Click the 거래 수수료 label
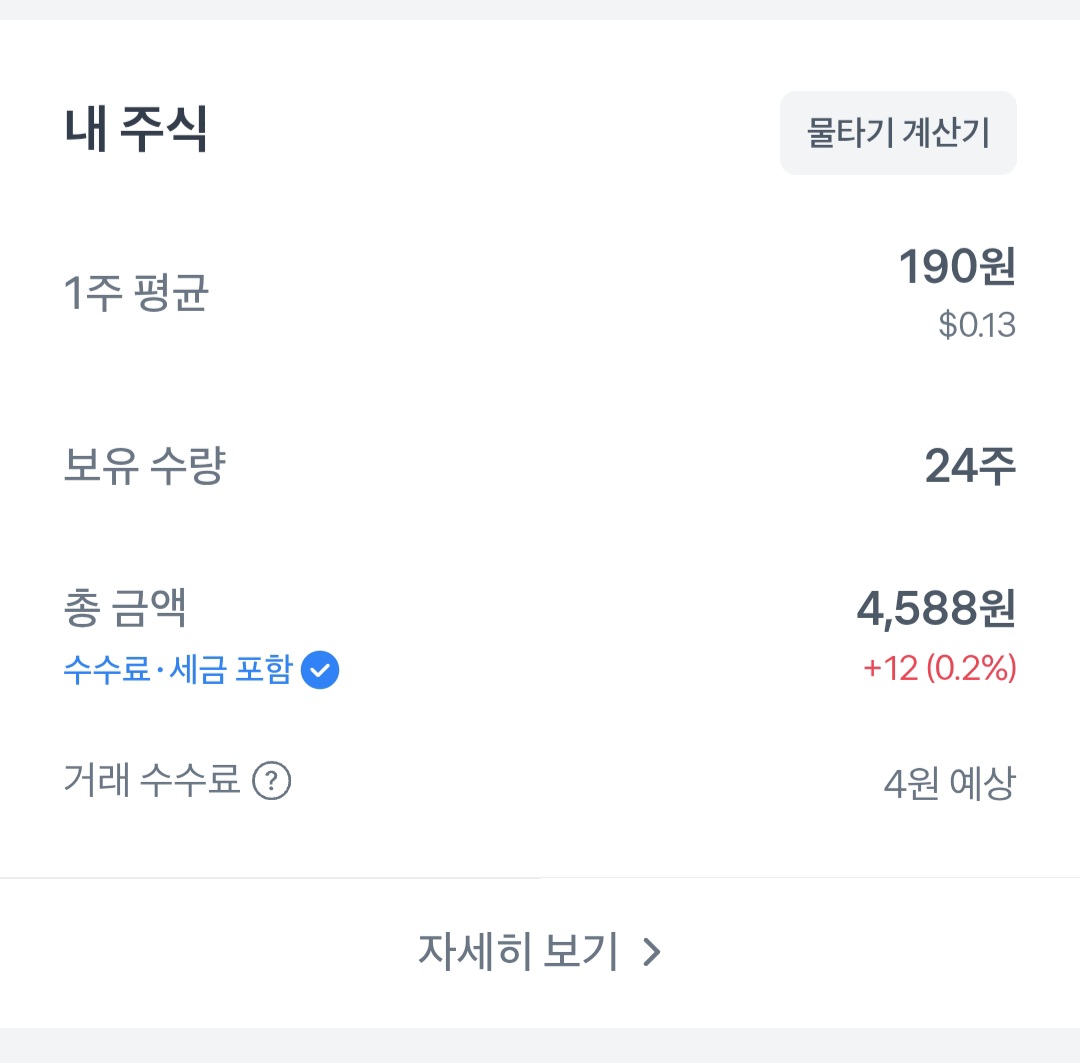 click(x=152, y=781)
